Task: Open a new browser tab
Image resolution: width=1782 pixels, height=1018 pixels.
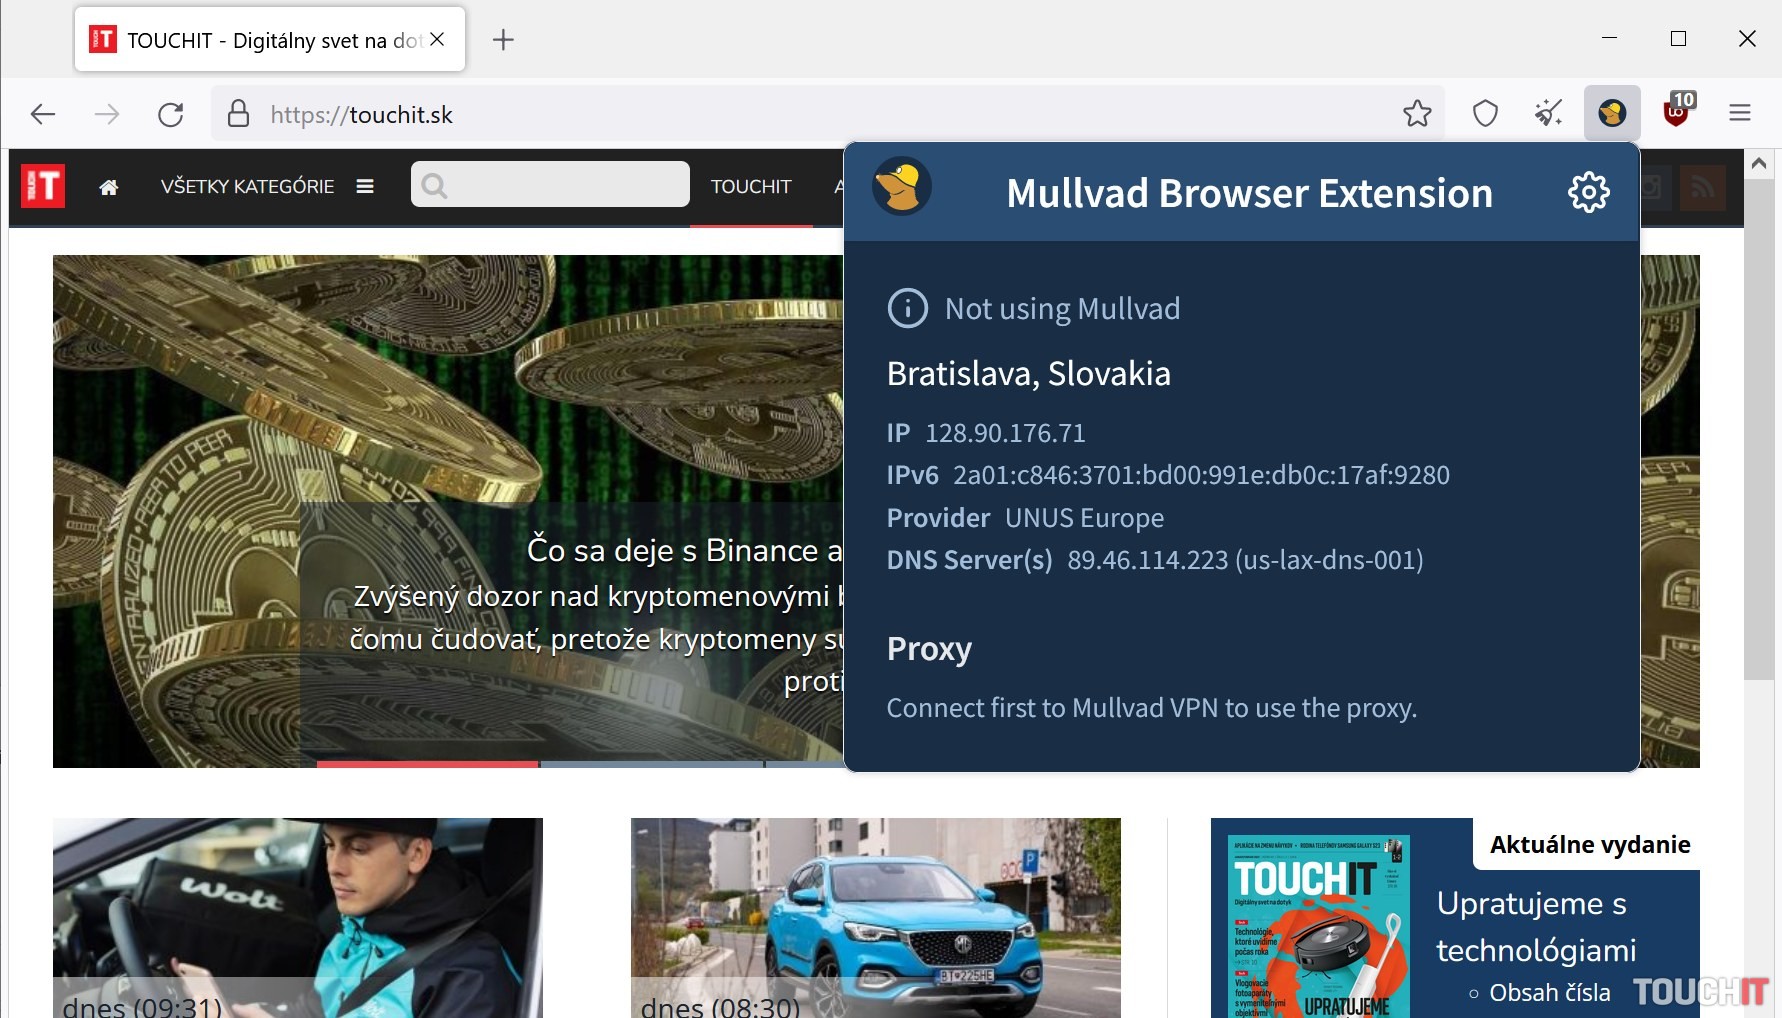Action: pos(503,40)
